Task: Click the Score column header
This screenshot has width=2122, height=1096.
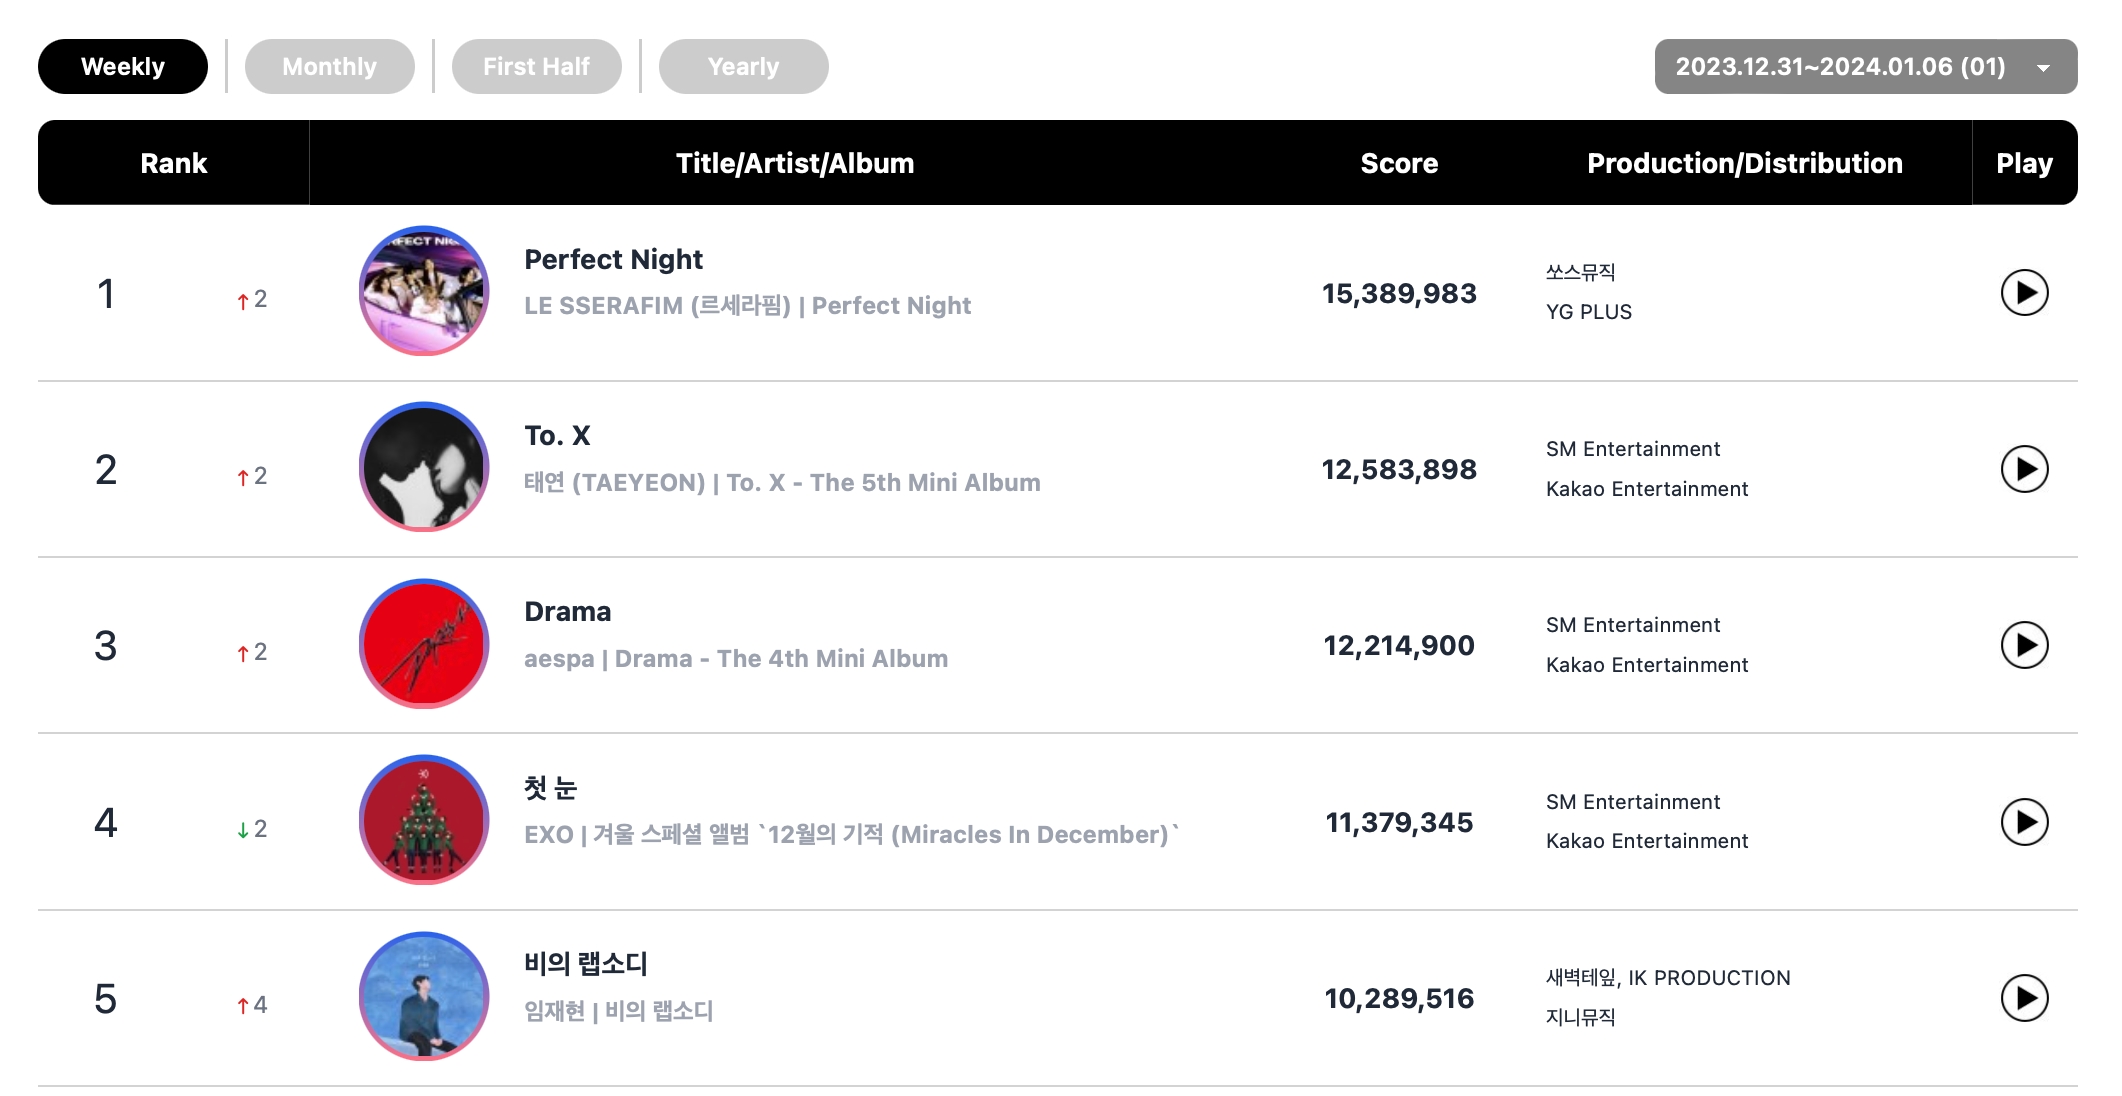Action: click(x=1399, y=163)
